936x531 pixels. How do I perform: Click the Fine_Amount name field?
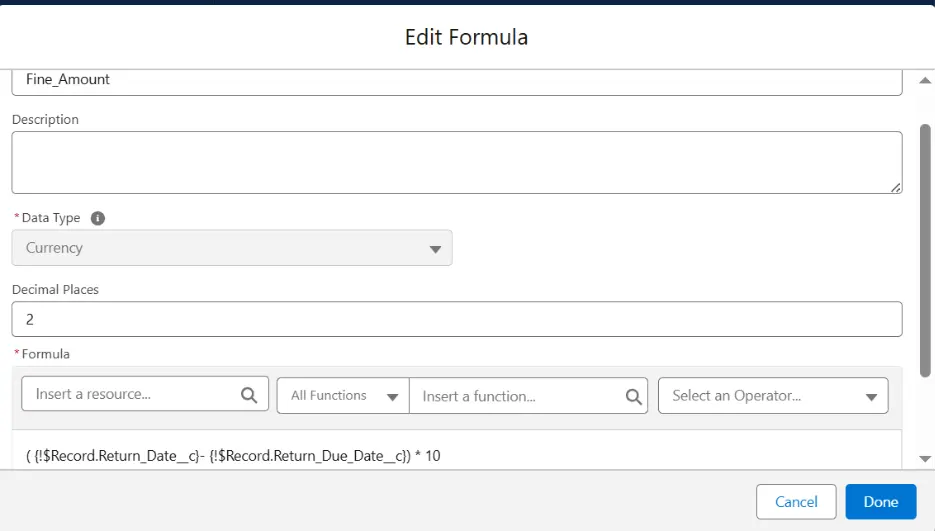(456, 80)
